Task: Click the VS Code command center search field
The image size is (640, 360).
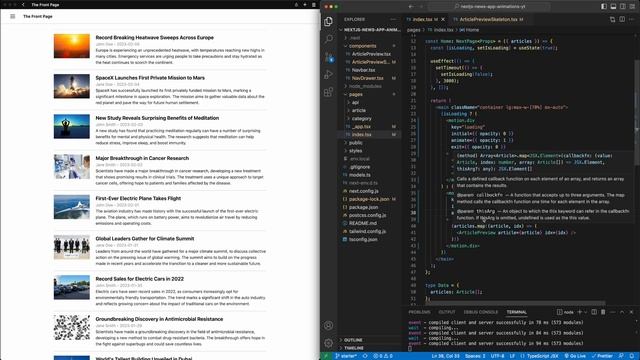Action: click(x=489, y=7)
